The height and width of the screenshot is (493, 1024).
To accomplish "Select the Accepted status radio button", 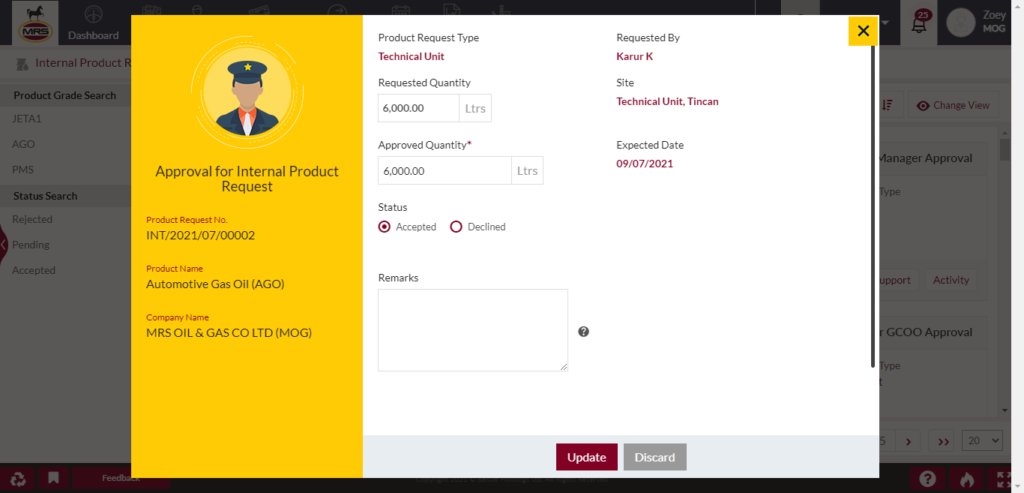I will [385, 227].
